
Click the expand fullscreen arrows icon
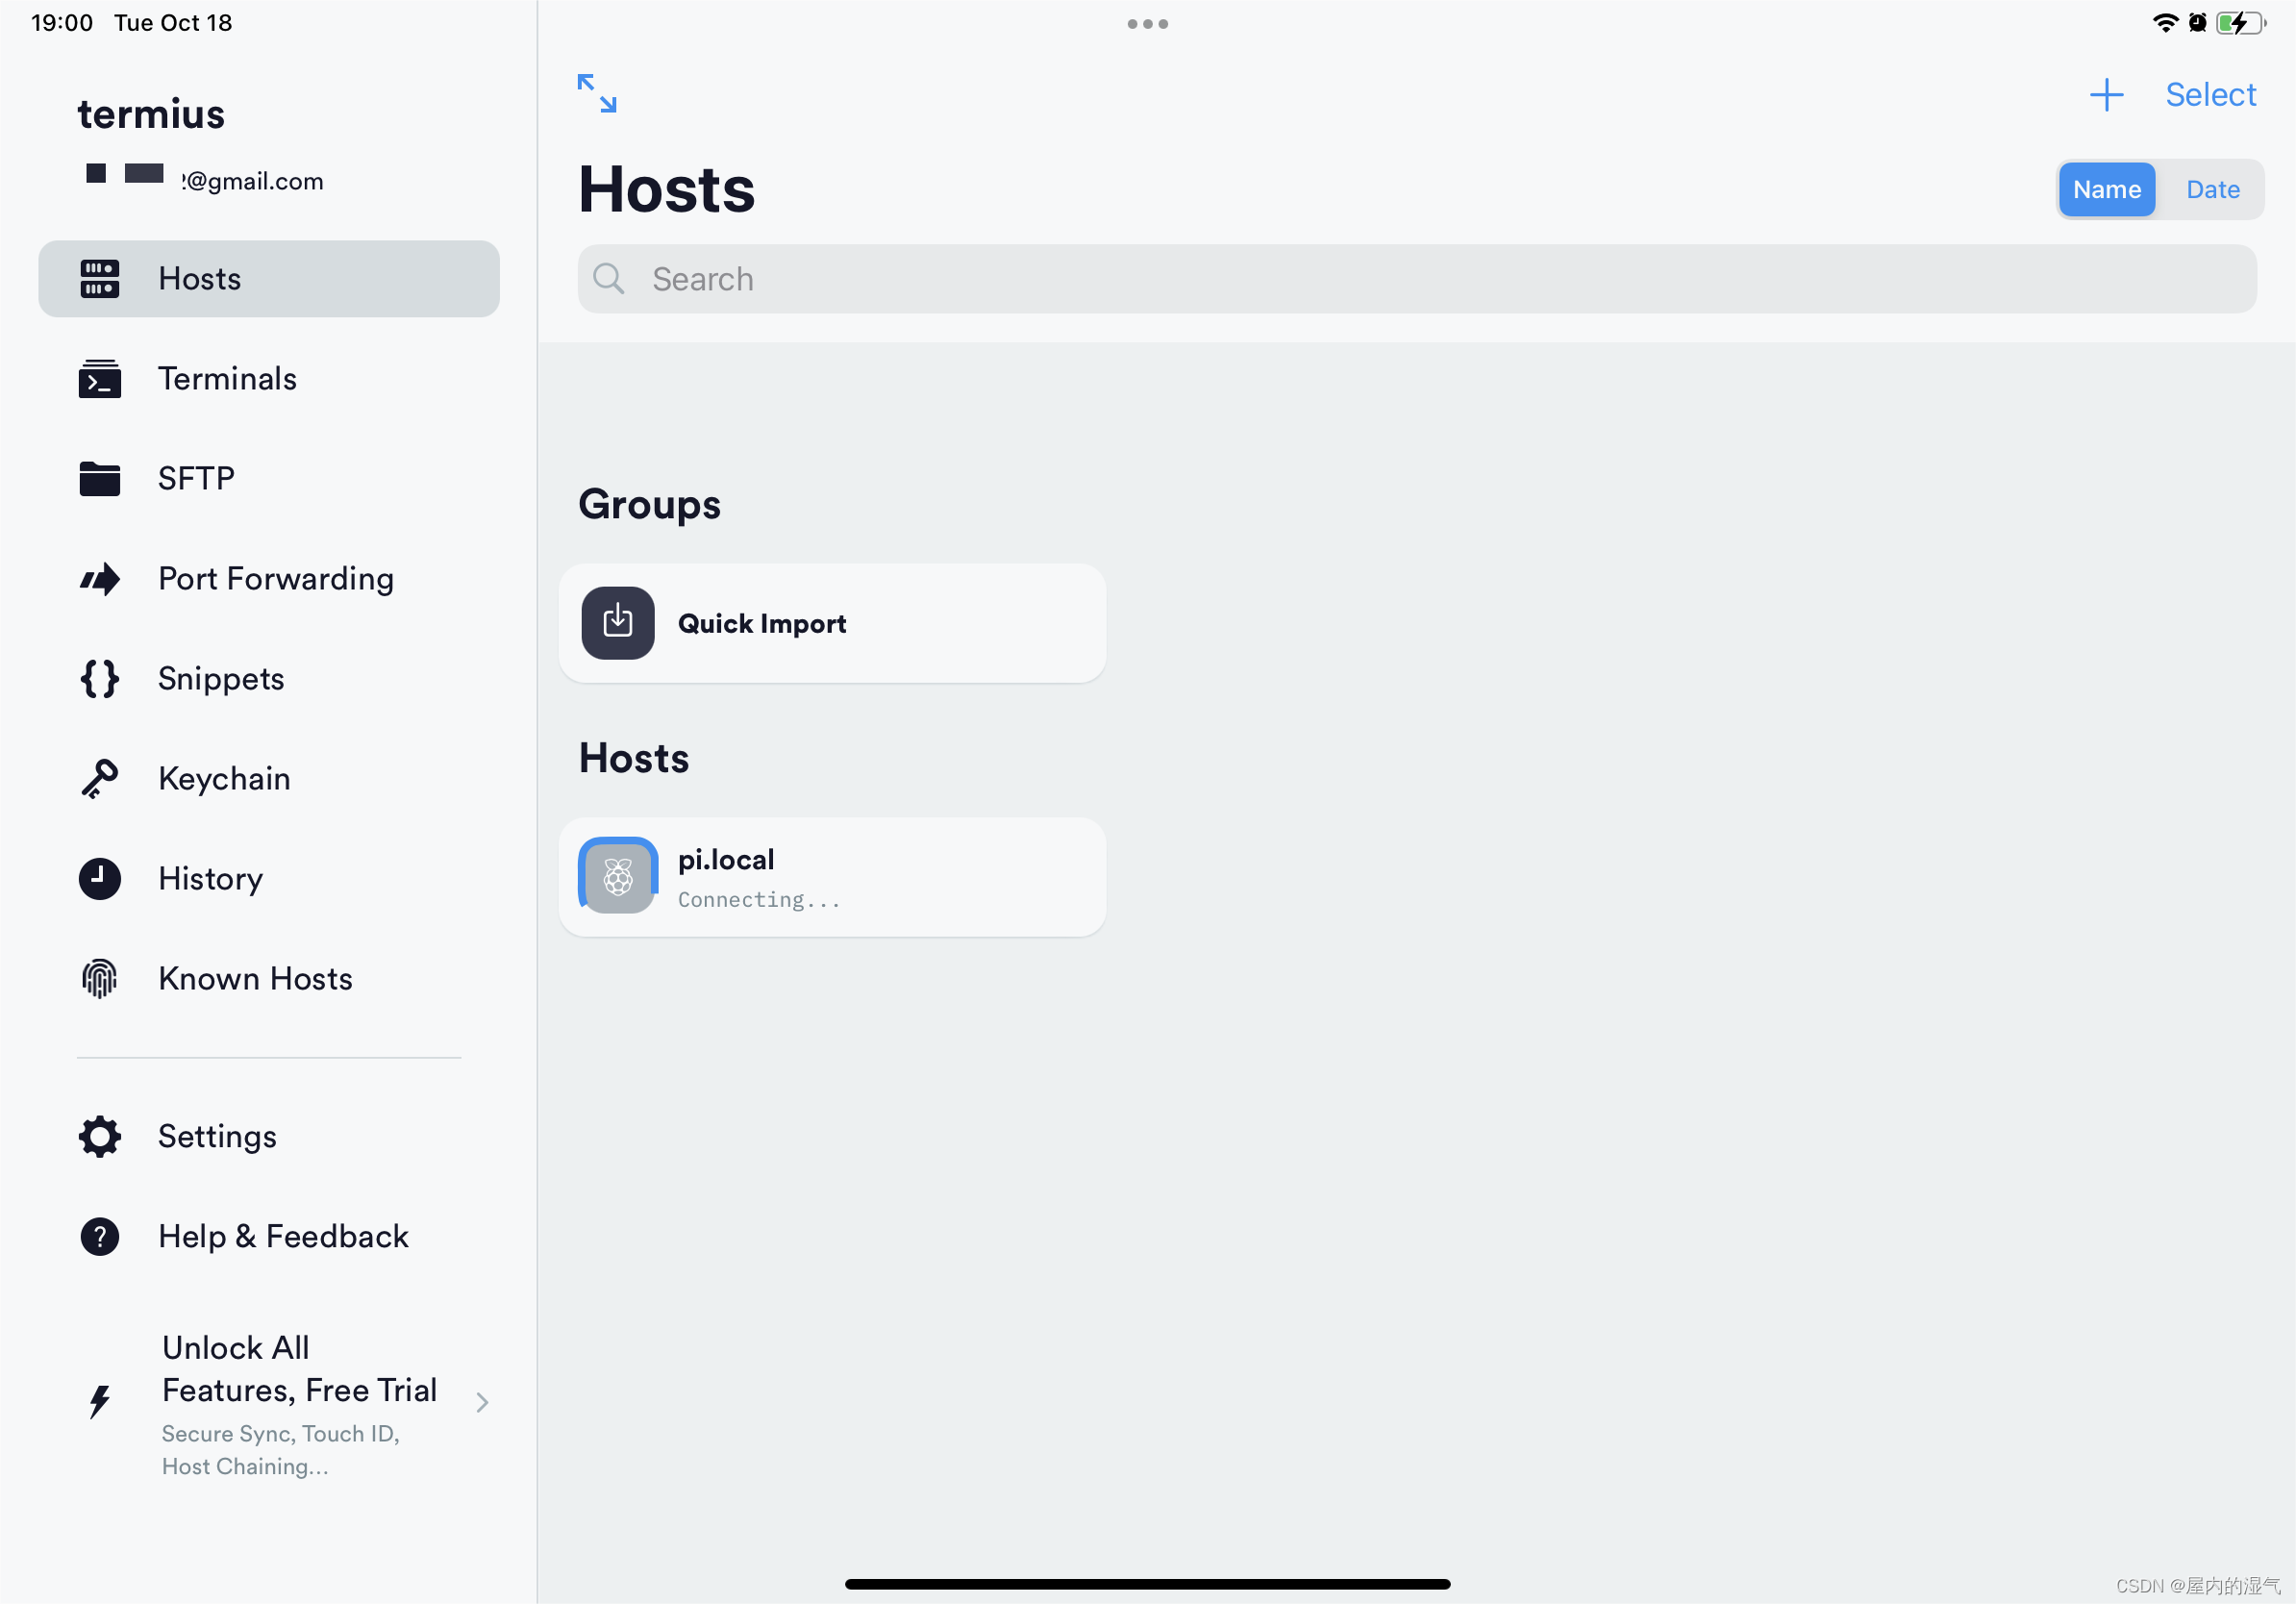click(597, 93)
